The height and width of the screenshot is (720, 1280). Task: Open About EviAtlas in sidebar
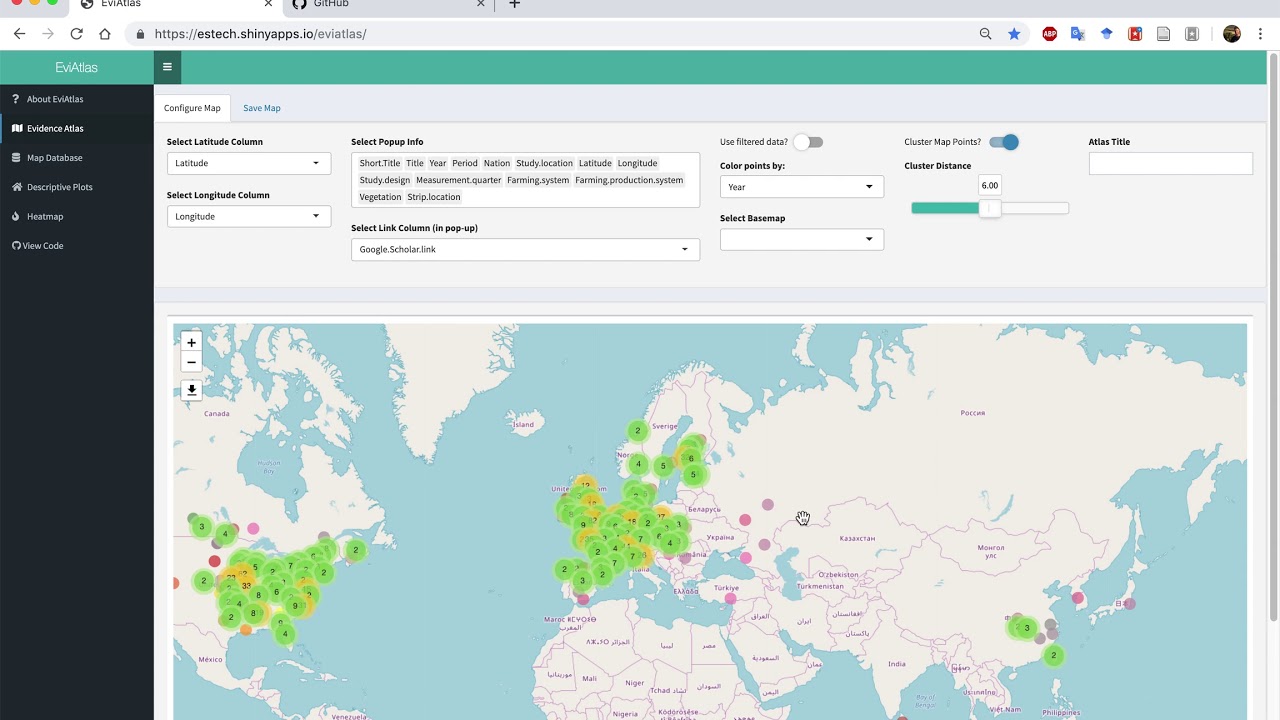[77, 99]
